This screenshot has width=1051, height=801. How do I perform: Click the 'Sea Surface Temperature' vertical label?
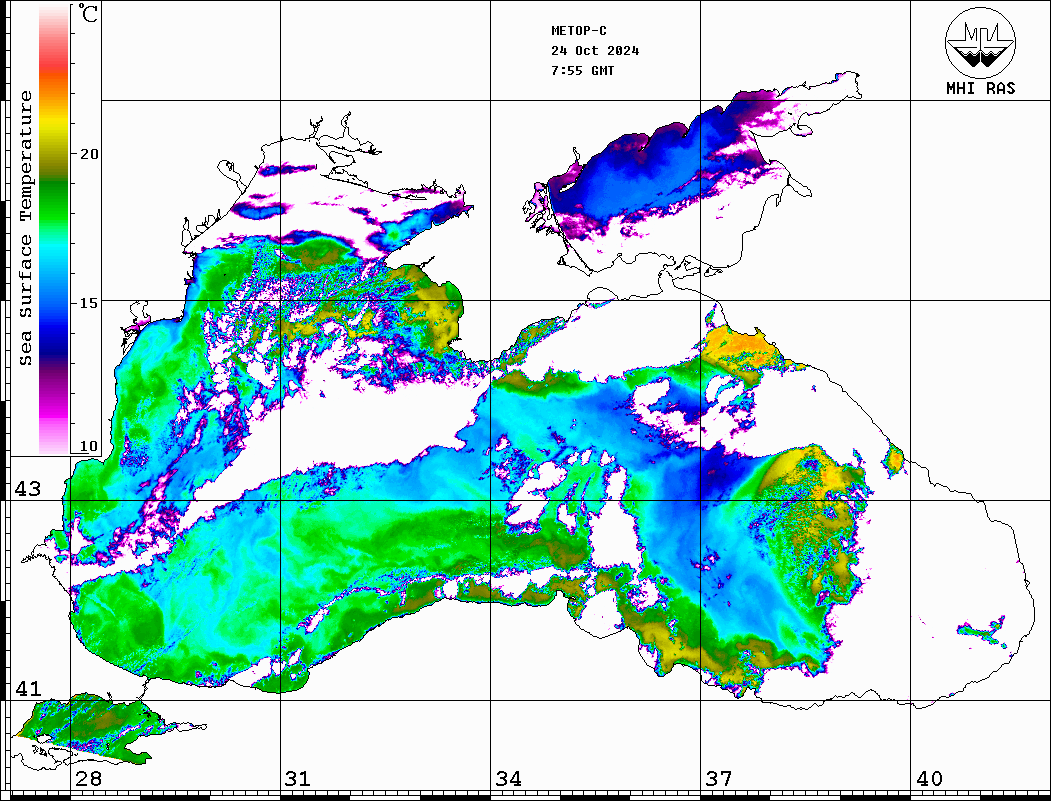tap(25, 228)
